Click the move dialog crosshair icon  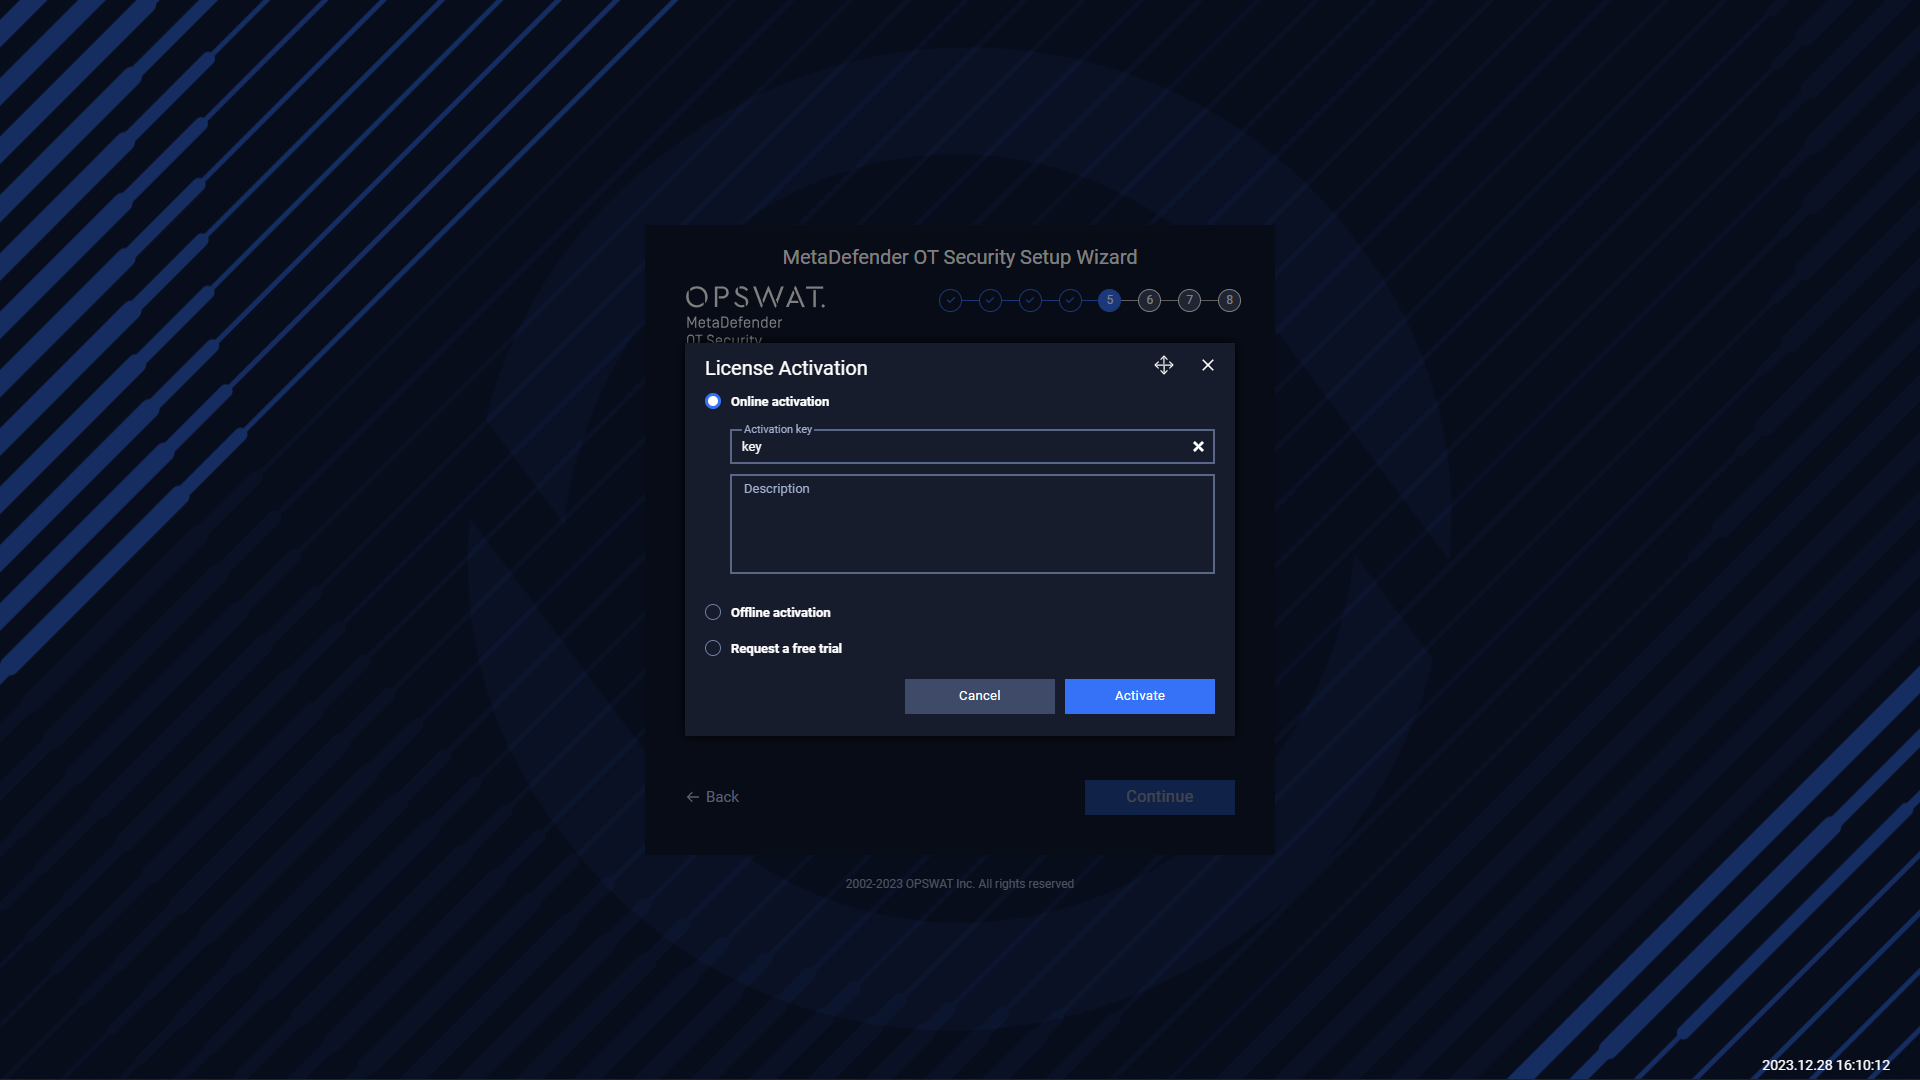(x=1164, y=365)
